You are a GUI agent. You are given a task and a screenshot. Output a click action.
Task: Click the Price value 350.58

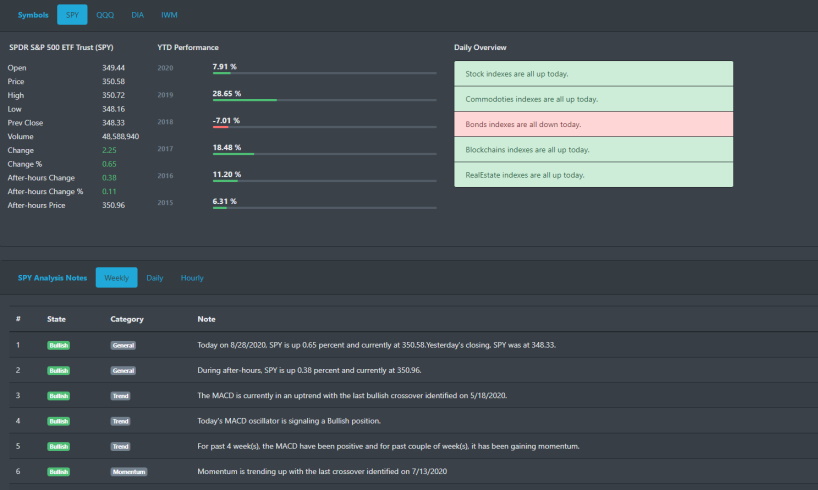[x=113, y=81]
